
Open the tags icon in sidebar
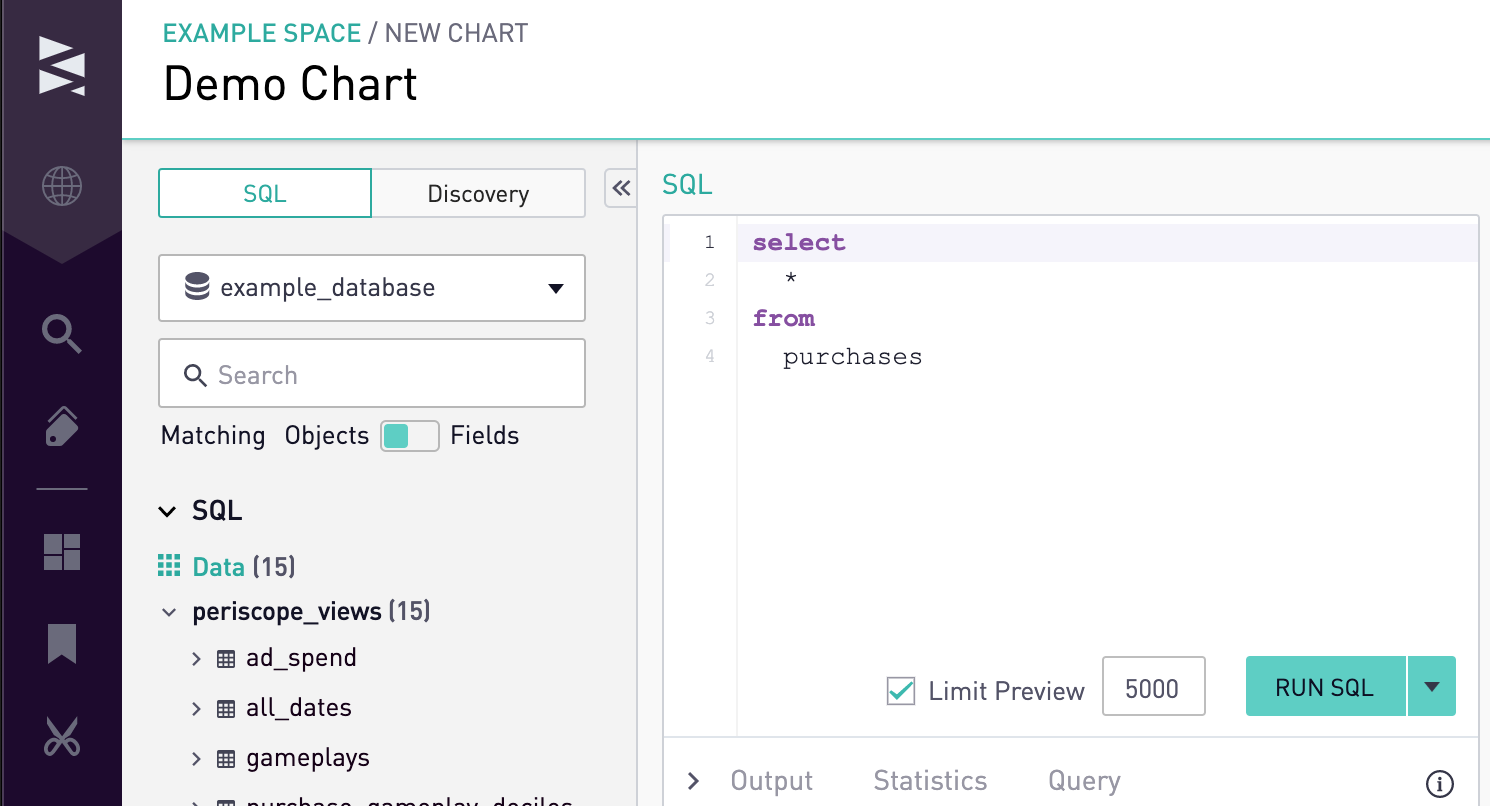point(62,427)
